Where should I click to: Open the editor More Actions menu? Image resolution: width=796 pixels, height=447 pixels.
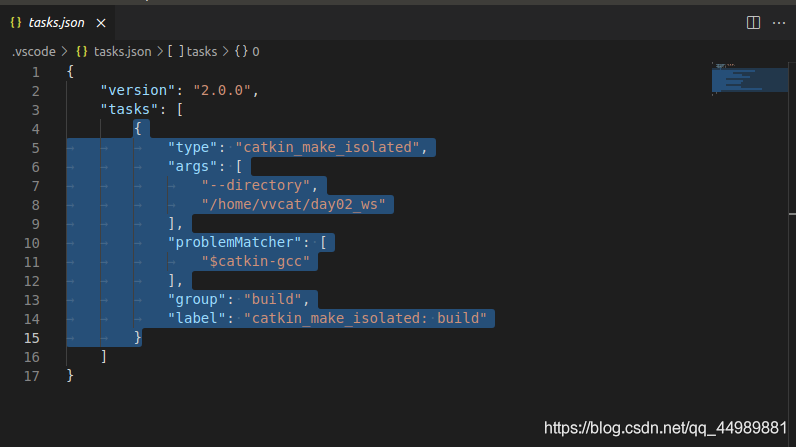point(779,23)
